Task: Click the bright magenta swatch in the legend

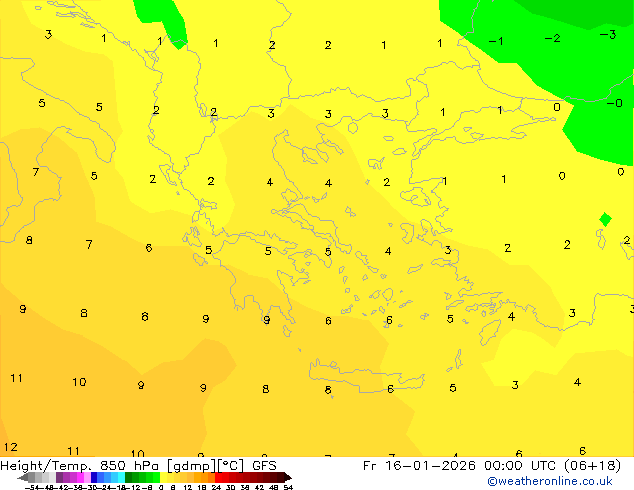Action: pos(80,477)
